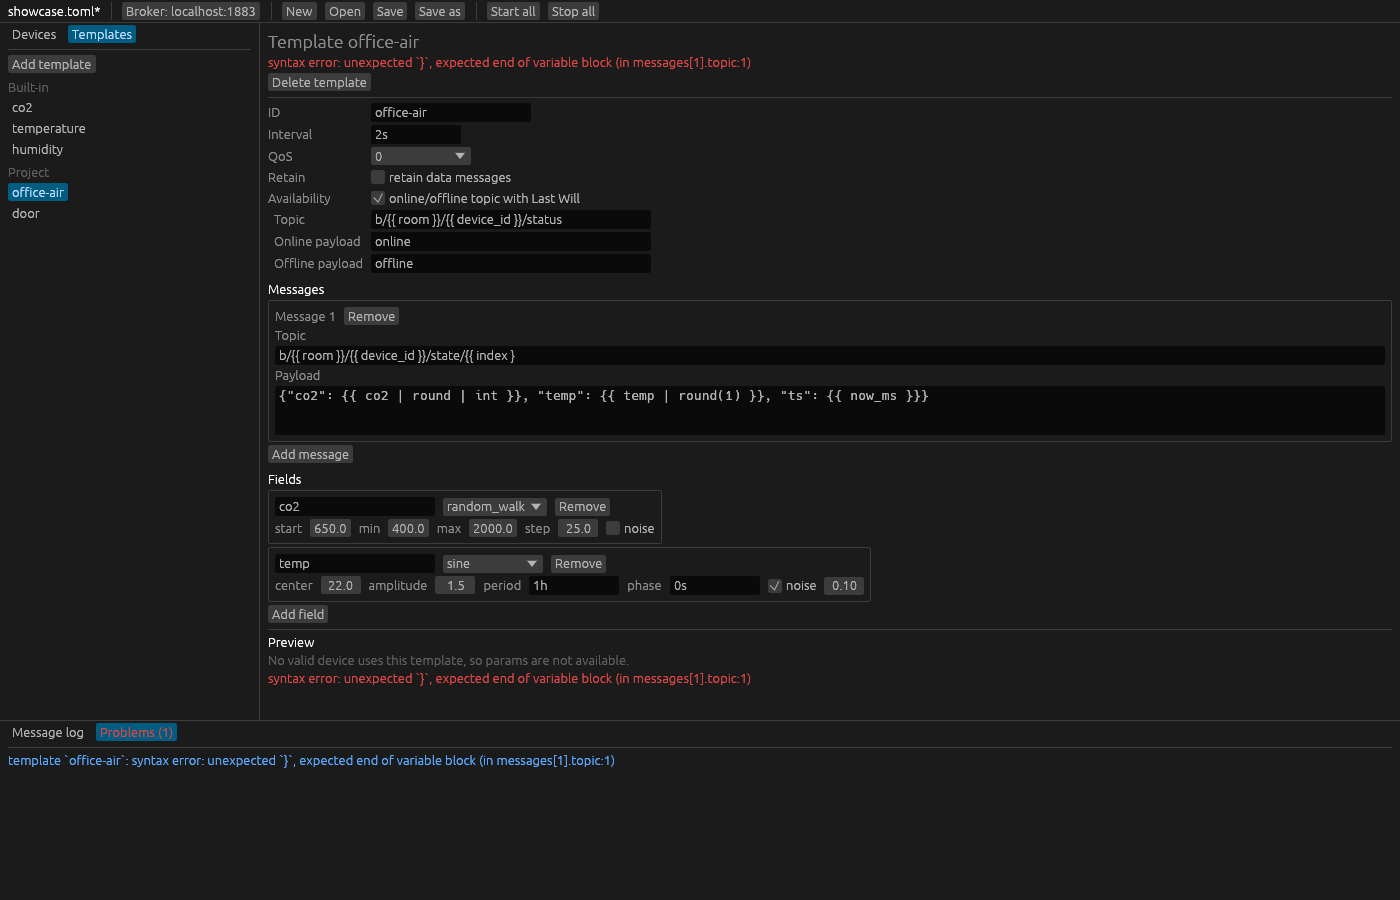The height and width of the screenshot is (900, 1400).
Task: Switch to the Templates tab
Action: point(102,34)
